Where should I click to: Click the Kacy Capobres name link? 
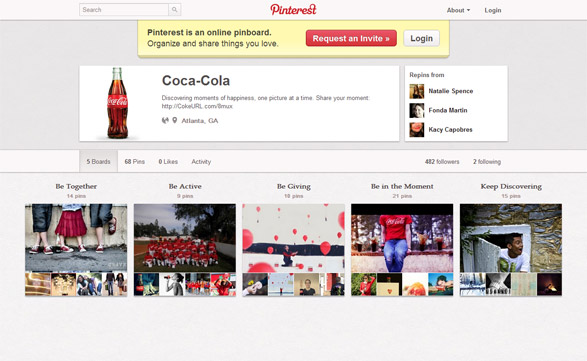click(x=450, y=130)
